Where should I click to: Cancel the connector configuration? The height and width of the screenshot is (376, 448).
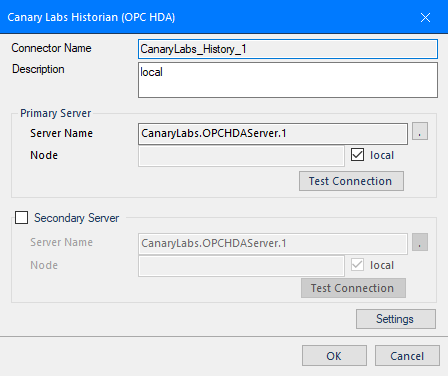pyautogui.click(x=407, y=356)
